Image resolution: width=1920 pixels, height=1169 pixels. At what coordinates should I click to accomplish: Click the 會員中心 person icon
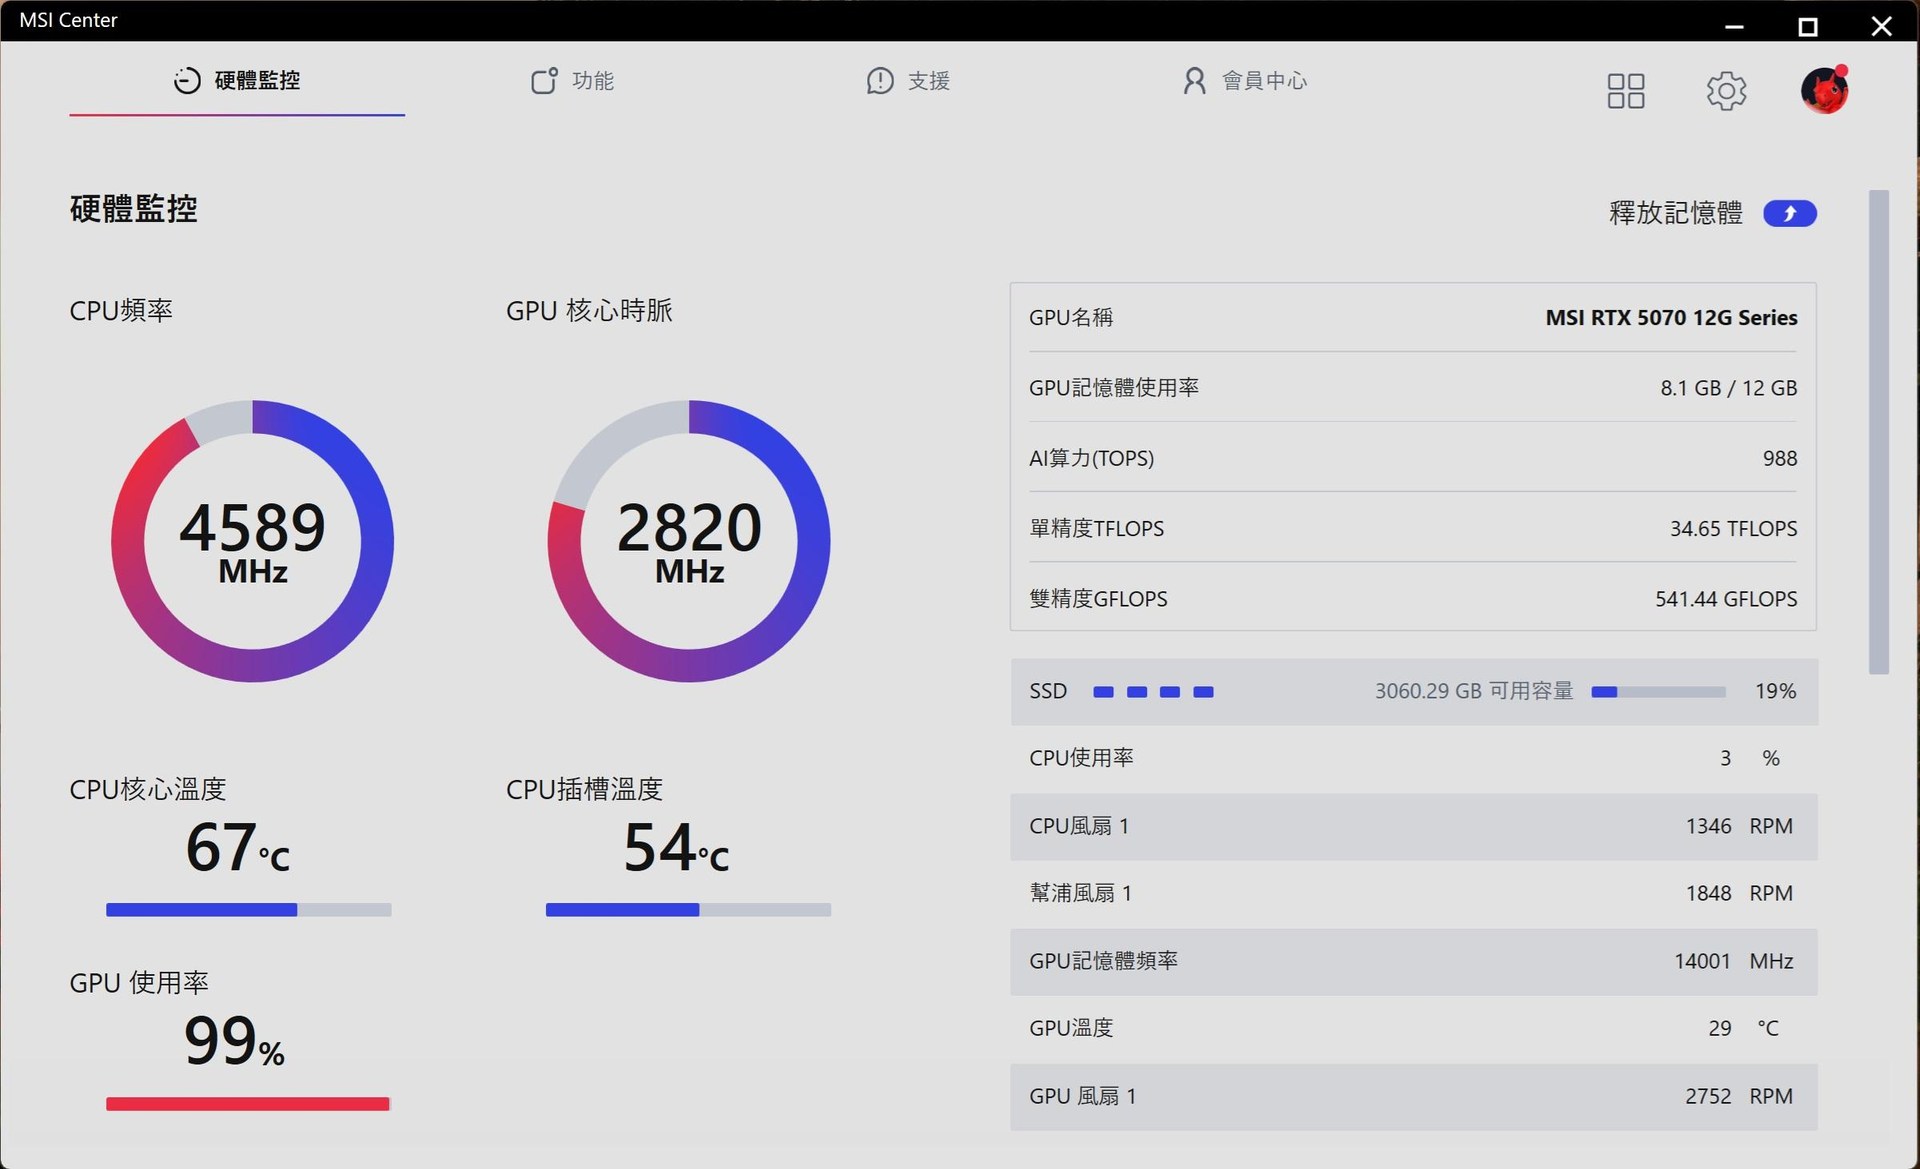(1194, 81)
